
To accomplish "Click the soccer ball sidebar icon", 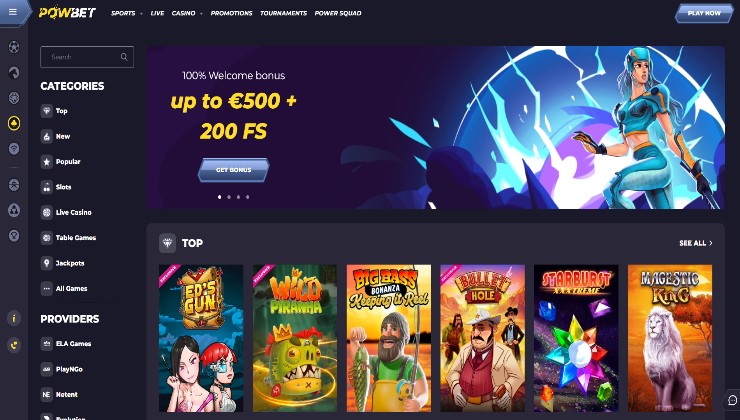I will (x=14, y=47).
